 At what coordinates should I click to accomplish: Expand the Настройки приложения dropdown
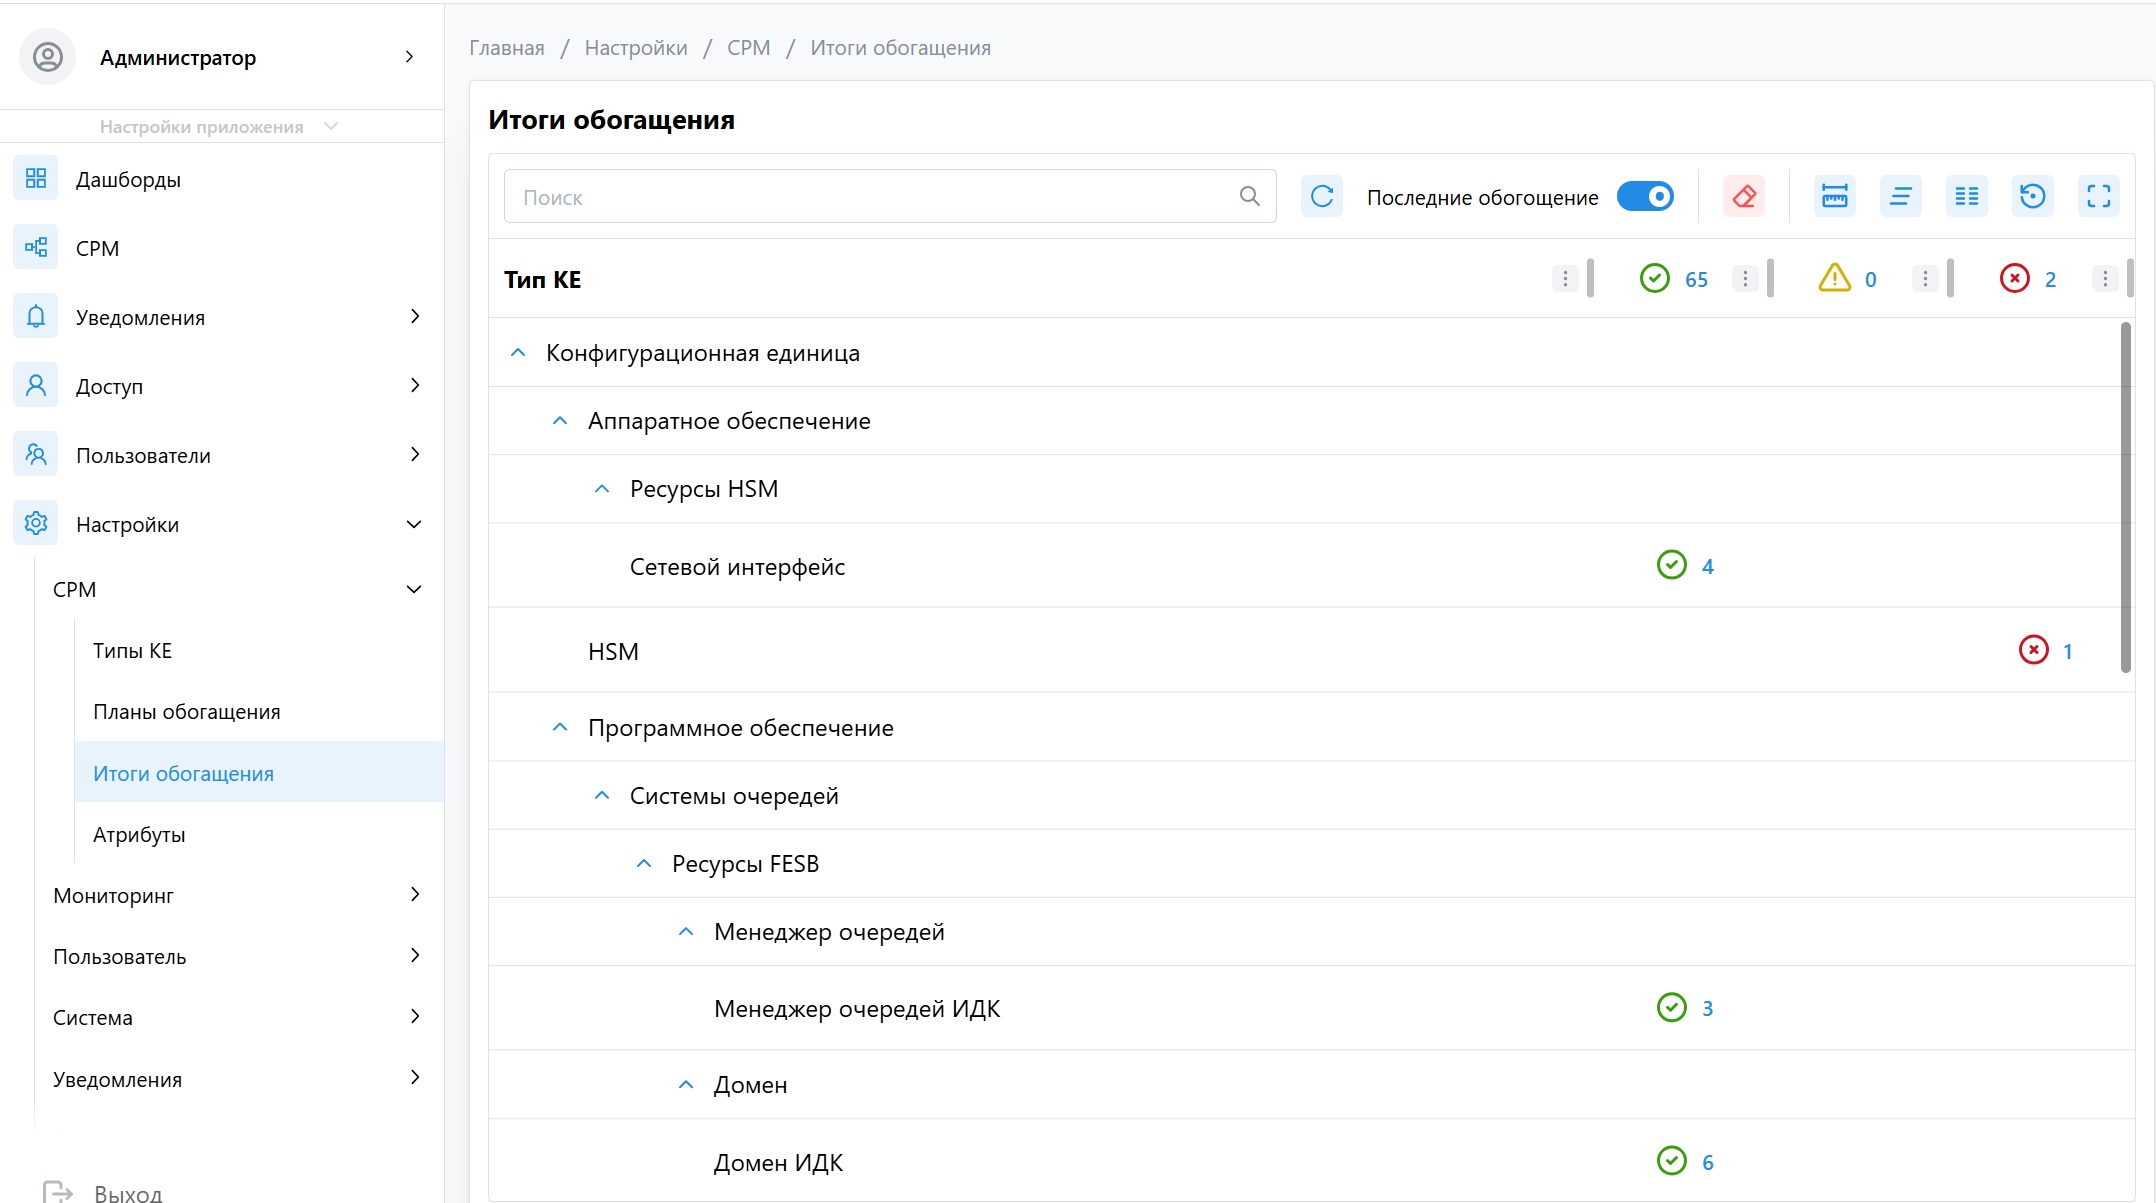[220, 127]
